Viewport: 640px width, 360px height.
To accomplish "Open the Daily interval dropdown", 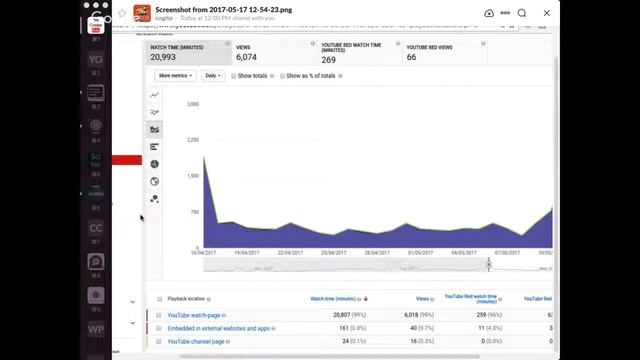I will [x=213, y=76].
